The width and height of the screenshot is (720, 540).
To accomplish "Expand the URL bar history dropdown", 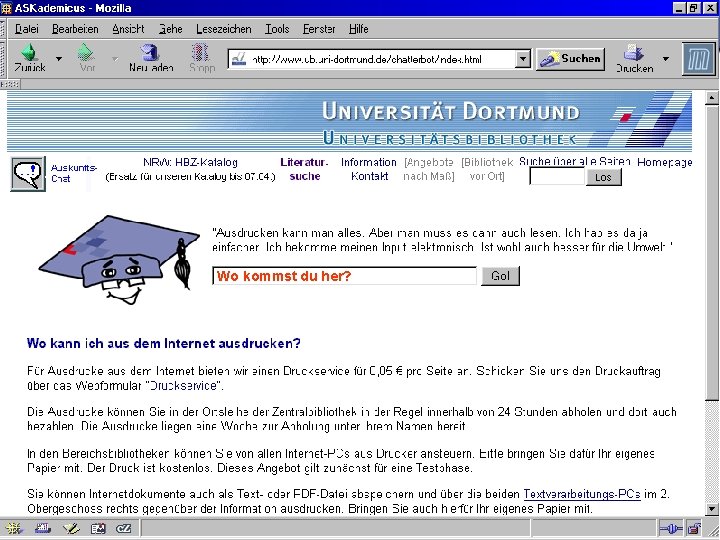I will 523,59.
